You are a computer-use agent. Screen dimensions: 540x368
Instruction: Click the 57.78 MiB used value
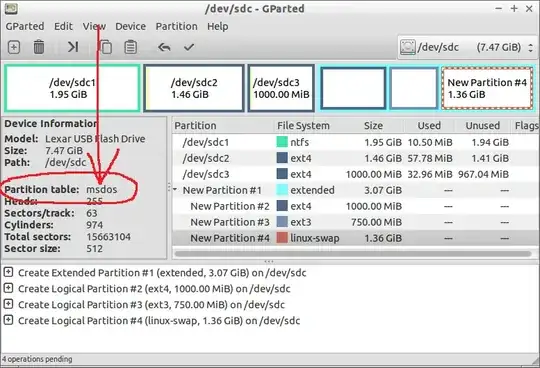click(x=430, y=158)
